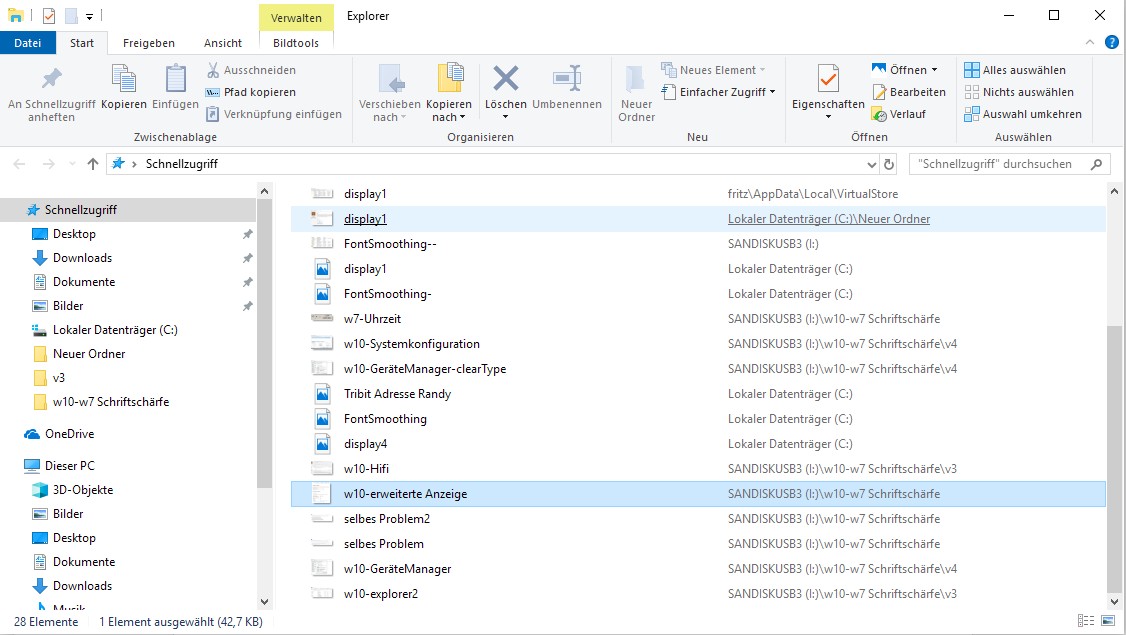Select file w7-Uhrzeit
The width and height of the screenshot is (1126, 635).
pos(372,319)
